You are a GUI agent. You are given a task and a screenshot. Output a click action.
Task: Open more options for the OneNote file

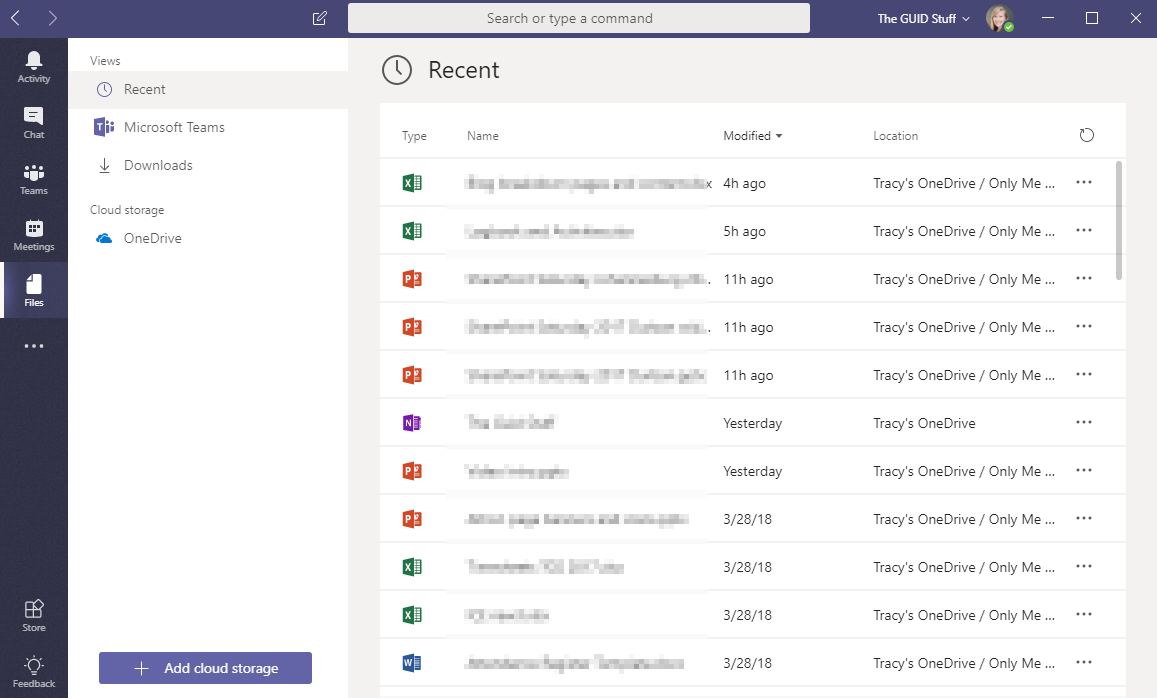tap(1083, 423)
